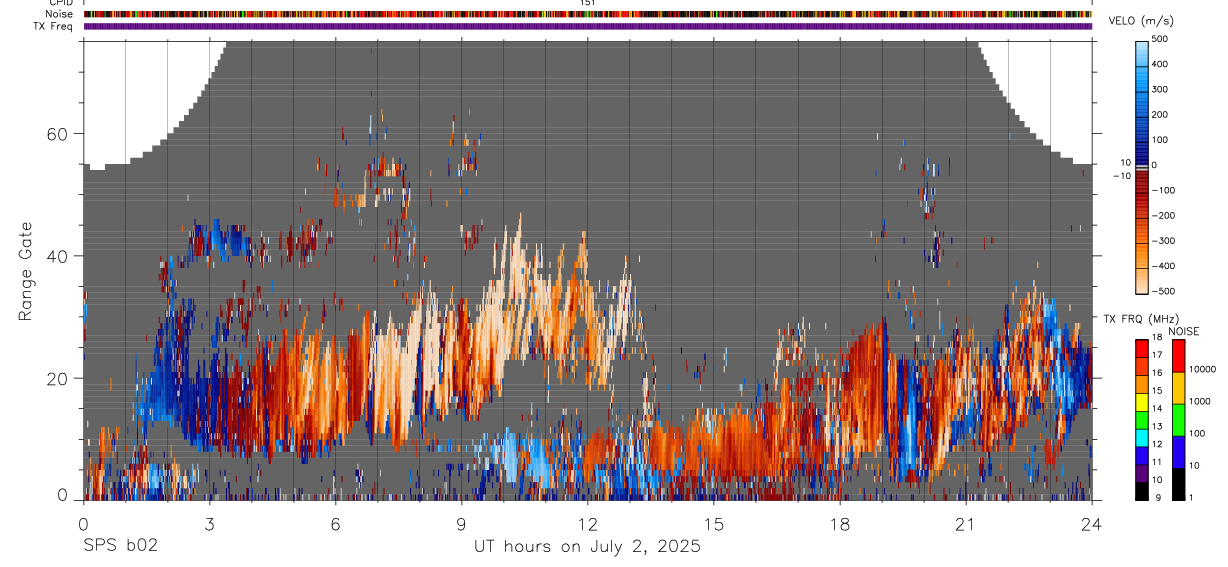Click the cyan segment of TX FRQ bar
This screenshot has width=1228, height=567.
point(1142,437)
